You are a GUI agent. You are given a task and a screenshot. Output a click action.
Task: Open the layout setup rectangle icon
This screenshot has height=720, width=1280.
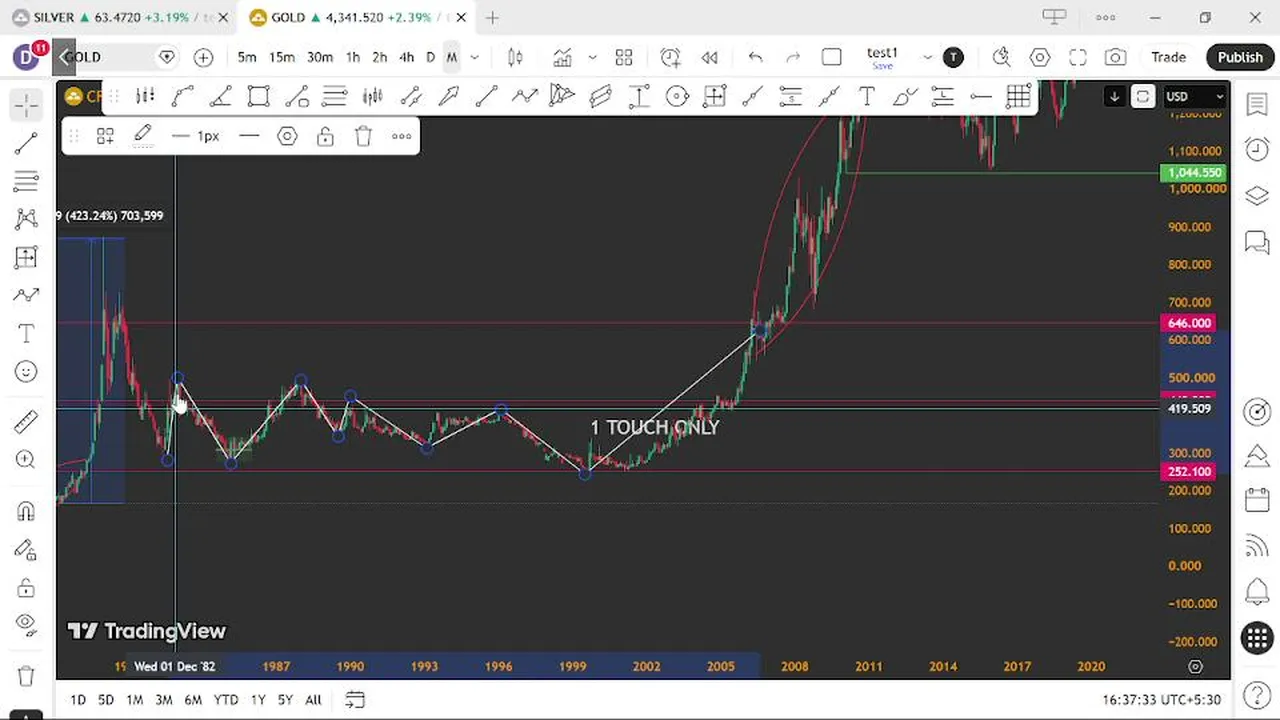pyautogui.click(x=831, y=57)
